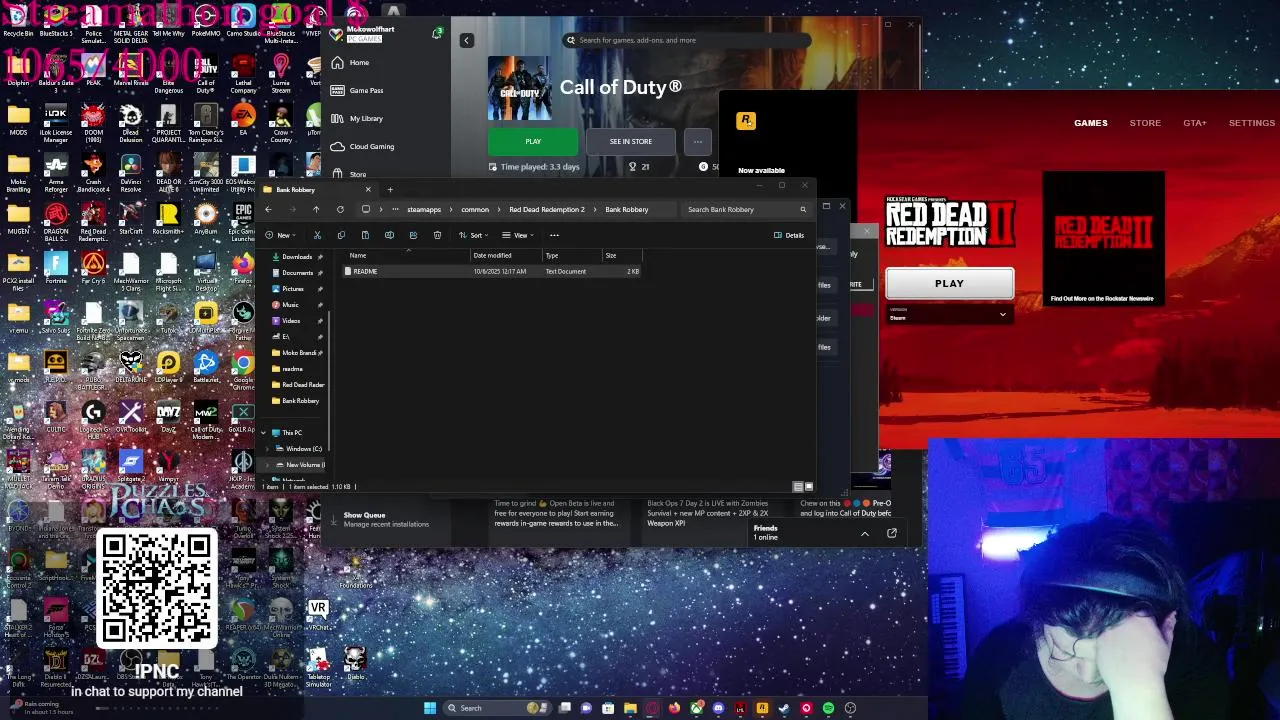Click Show Queue in Xbox app

pos(380,519)
